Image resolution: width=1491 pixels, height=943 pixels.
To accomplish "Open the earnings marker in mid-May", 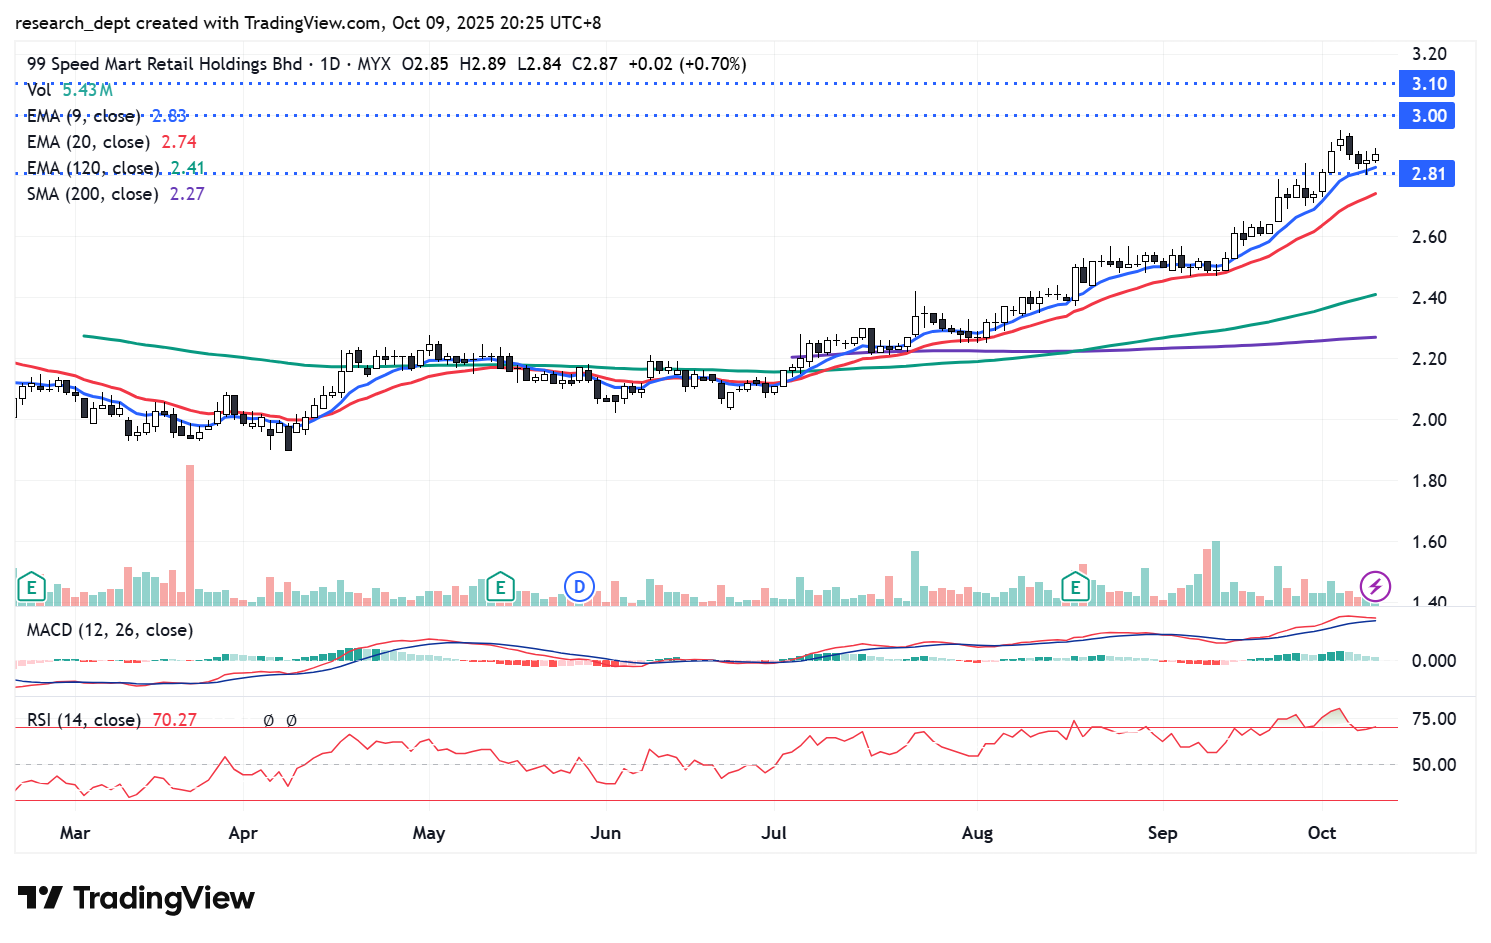I will click(500, 588).
